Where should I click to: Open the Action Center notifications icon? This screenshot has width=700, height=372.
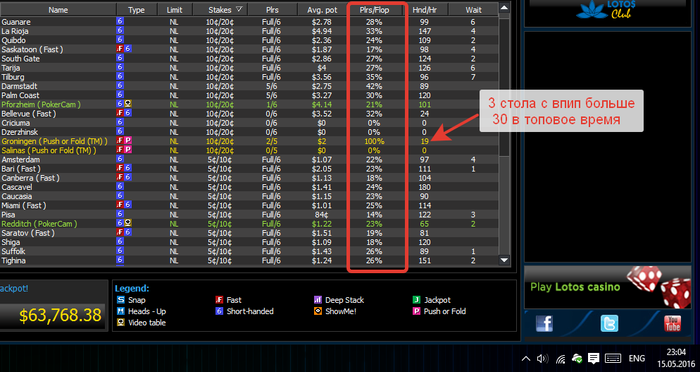tap(593, 358)
